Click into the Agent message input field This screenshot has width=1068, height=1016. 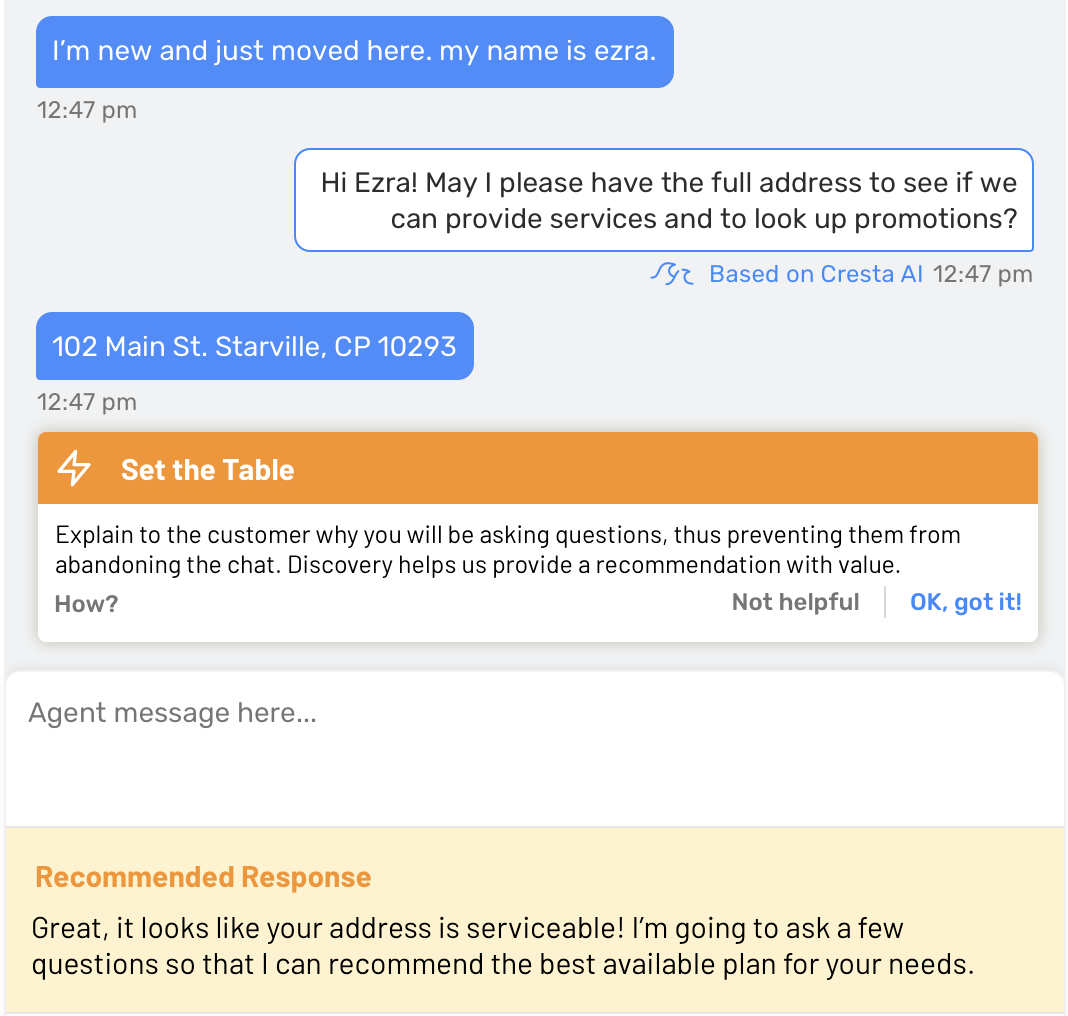pos(535,749)
